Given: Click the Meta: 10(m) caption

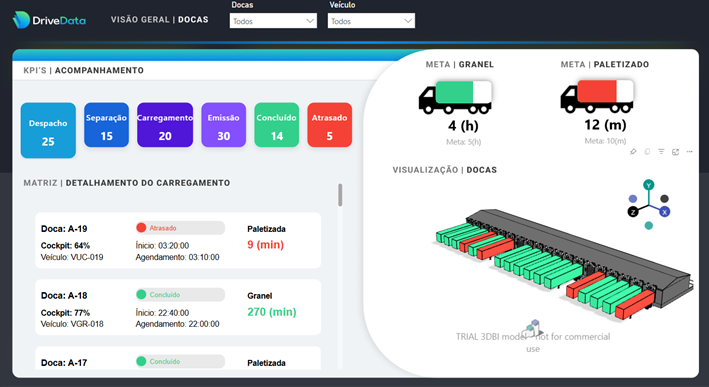Looking at the screenshot, I should pyautogui.click(x=605, y=141).
